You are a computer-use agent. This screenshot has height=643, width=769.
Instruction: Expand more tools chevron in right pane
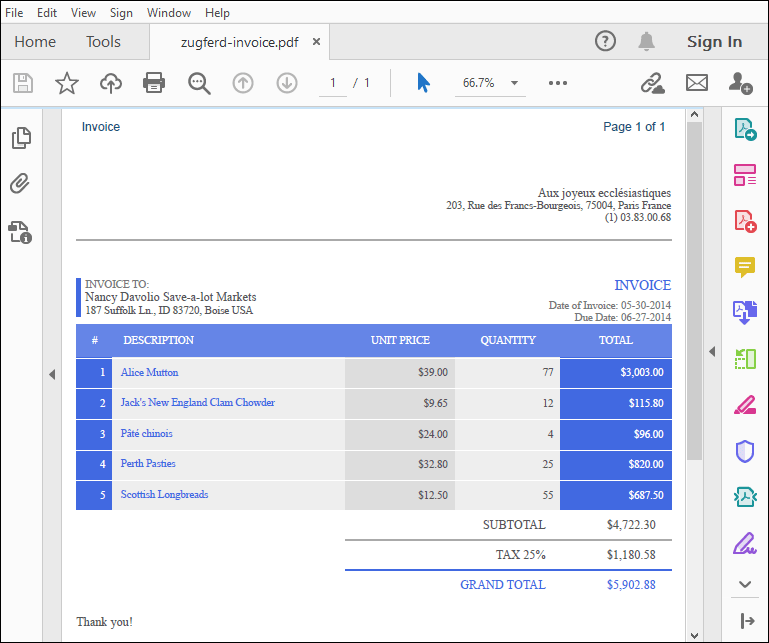point(745,584)
